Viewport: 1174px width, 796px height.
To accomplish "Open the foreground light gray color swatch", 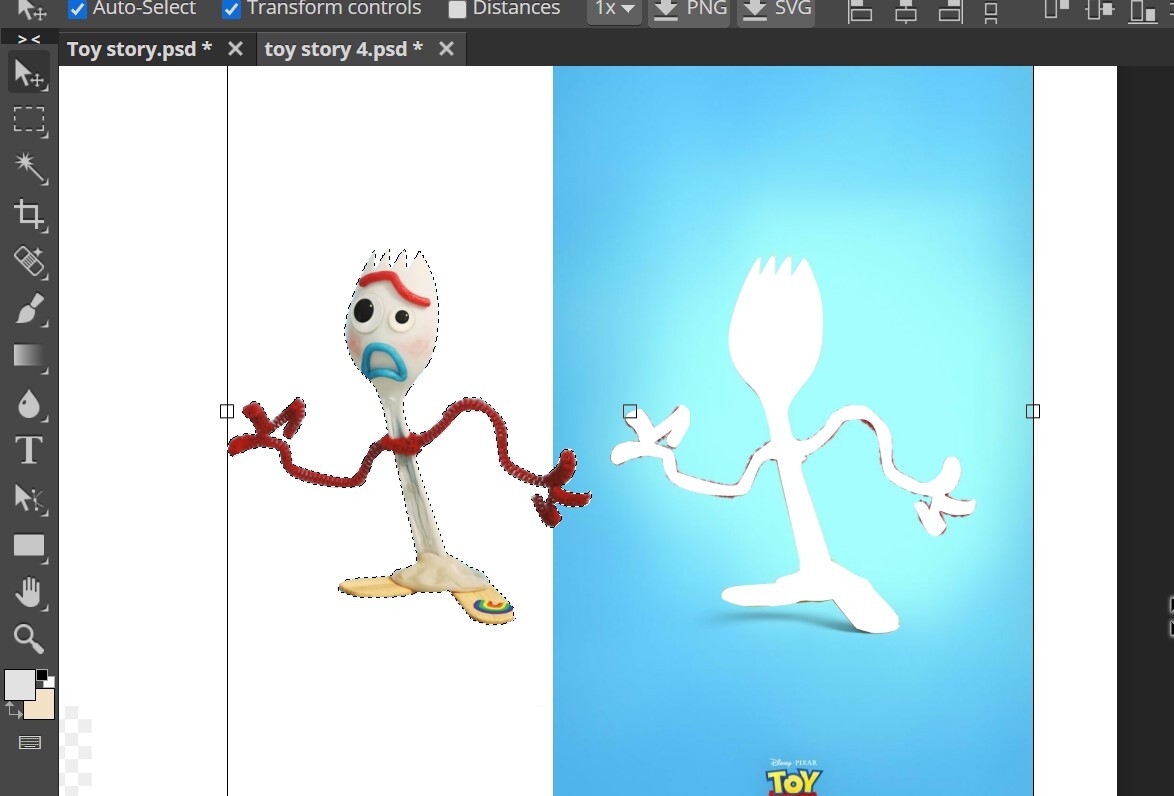I will coord(19,684).
